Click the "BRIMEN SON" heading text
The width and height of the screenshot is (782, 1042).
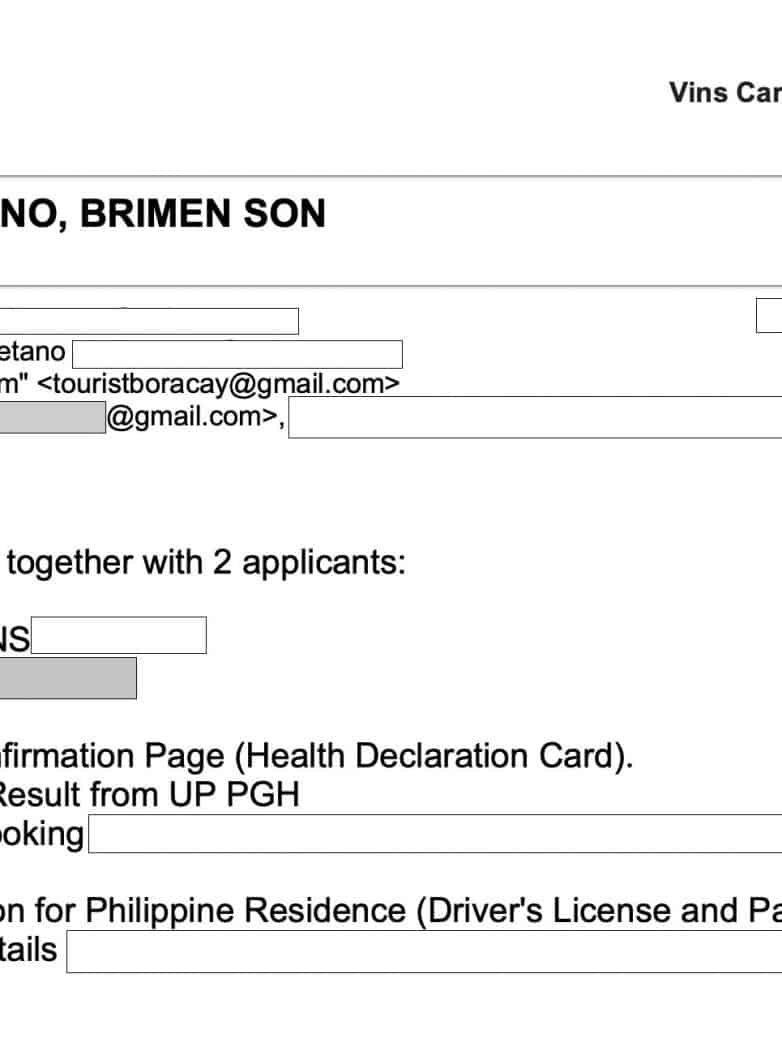pyautogui.click(x=202, y=215)
